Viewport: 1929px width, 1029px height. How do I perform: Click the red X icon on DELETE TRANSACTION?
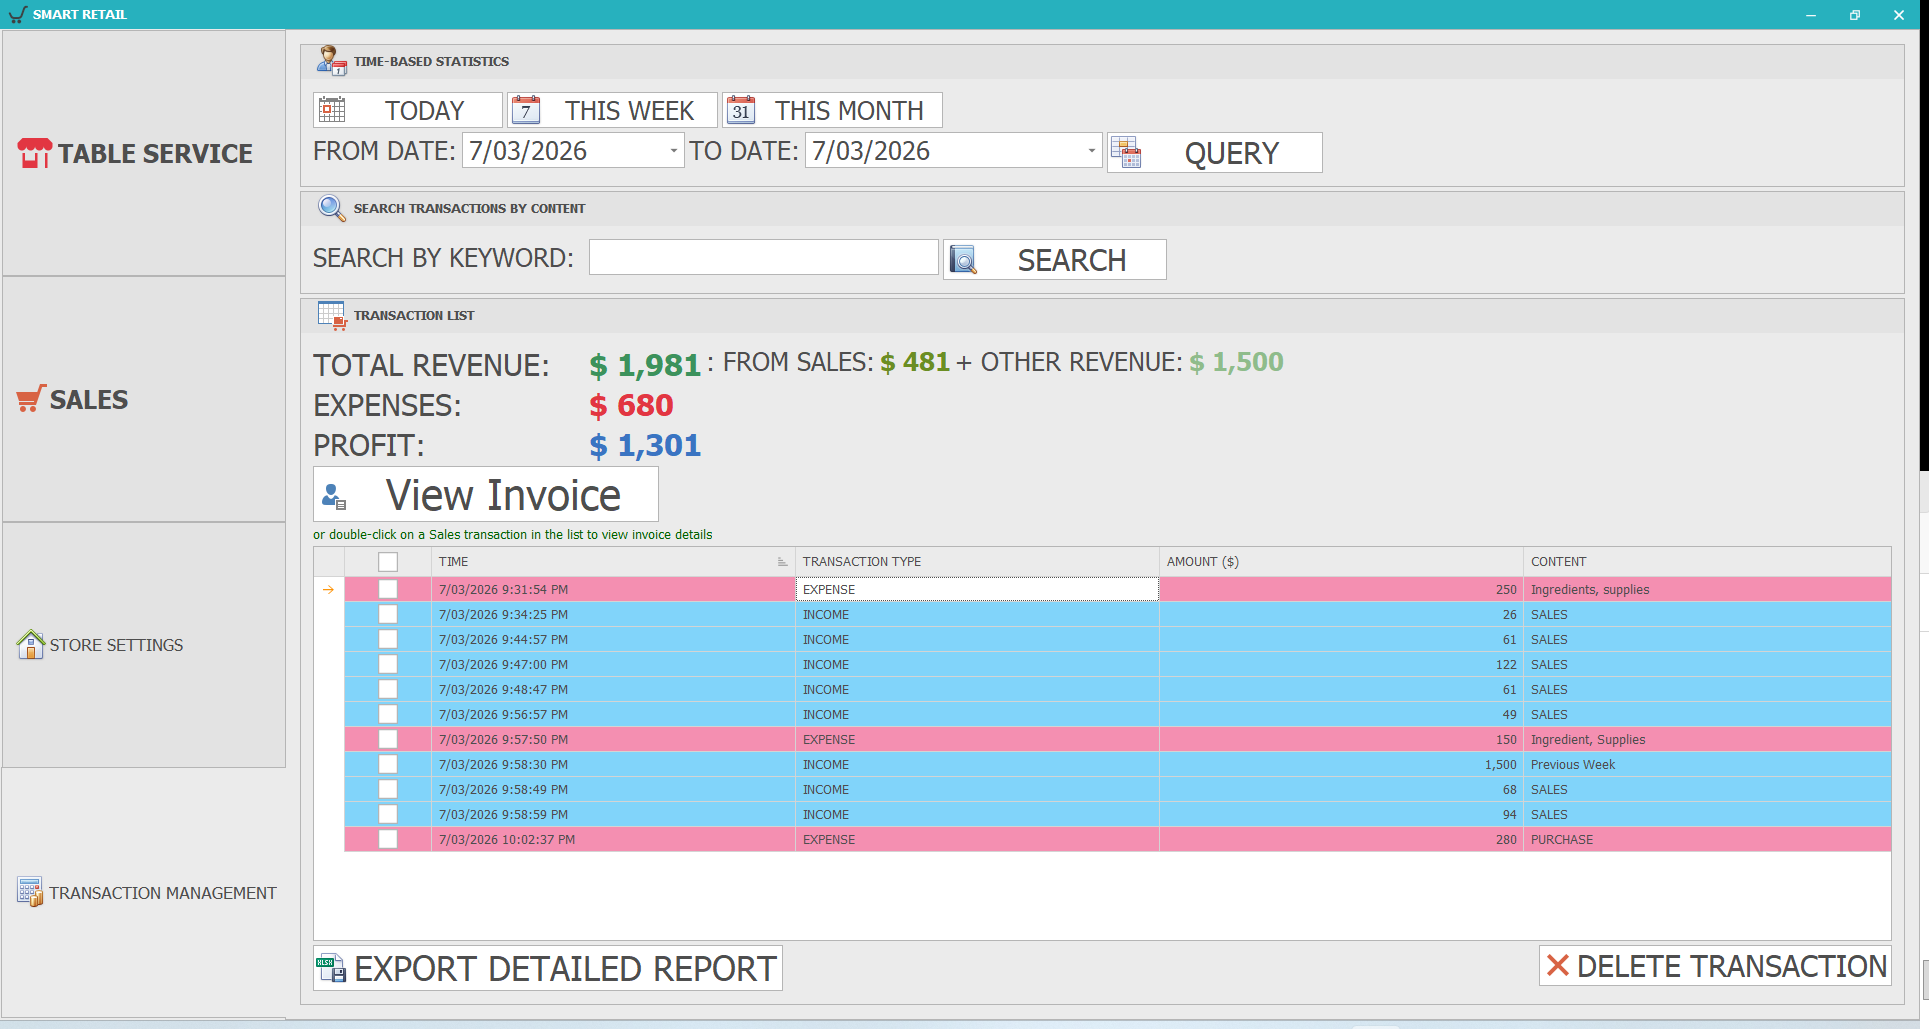click(1557, 966)
